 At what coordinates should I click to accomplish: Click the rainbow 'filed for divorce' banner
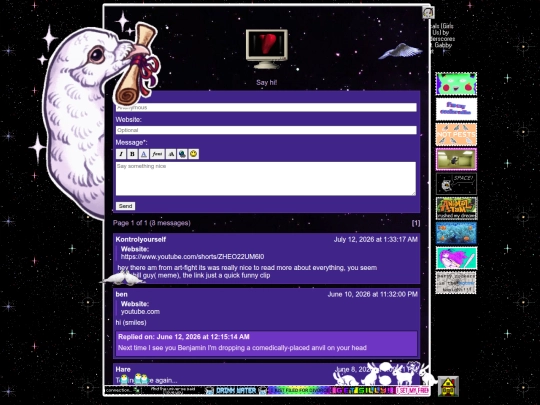pos(299,391)
